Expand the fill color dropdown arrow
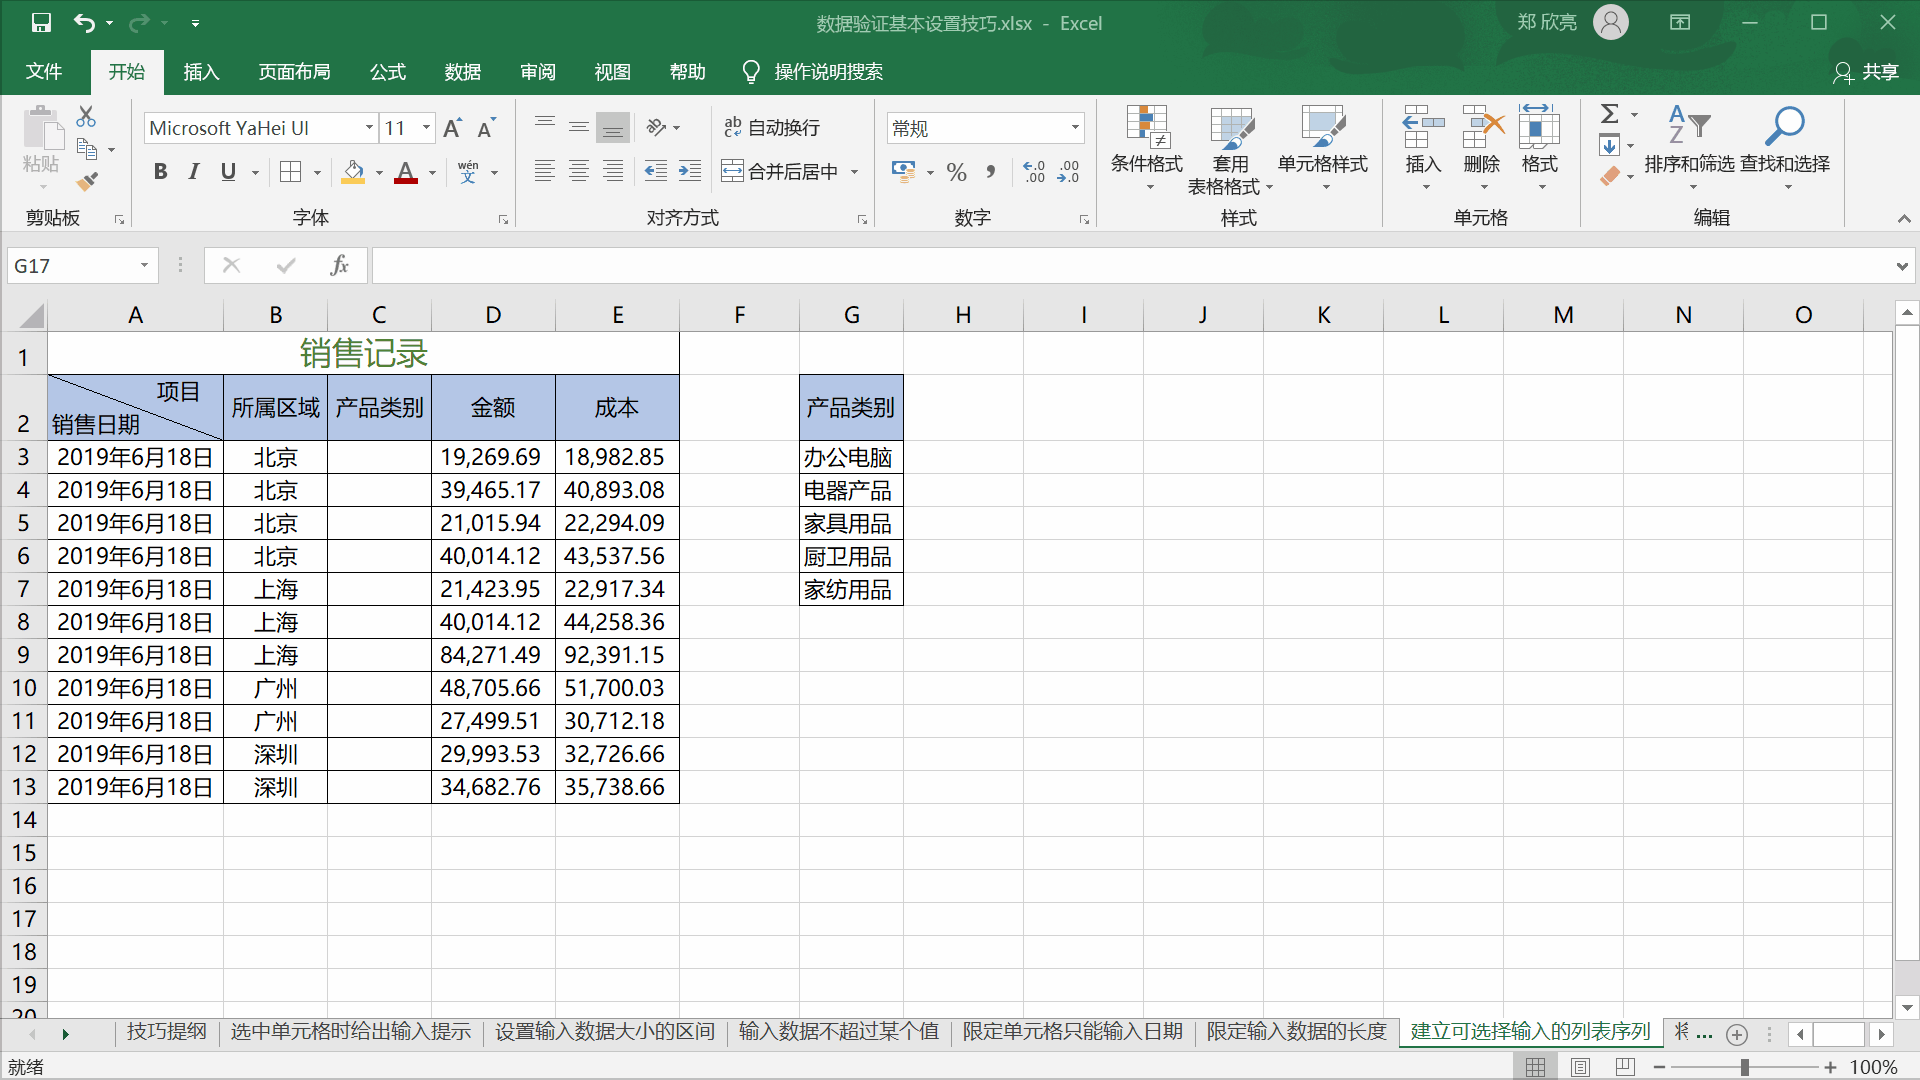The height and width of the screenshot is (1080, 1920). 378,171
